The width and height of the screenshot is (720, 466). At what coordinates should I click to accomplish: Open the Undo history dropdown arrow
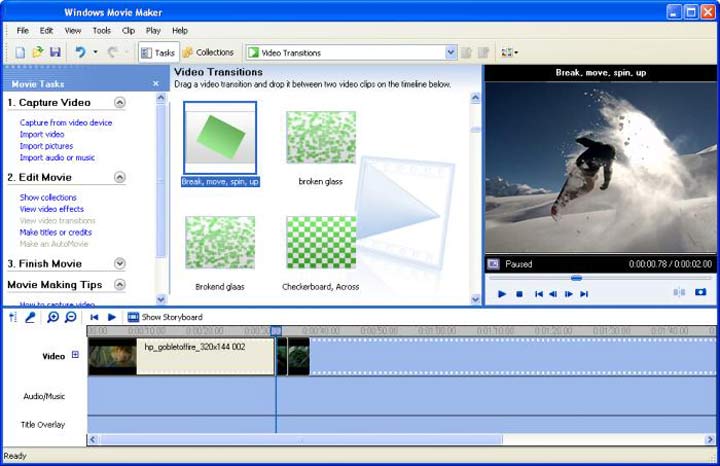96,52
